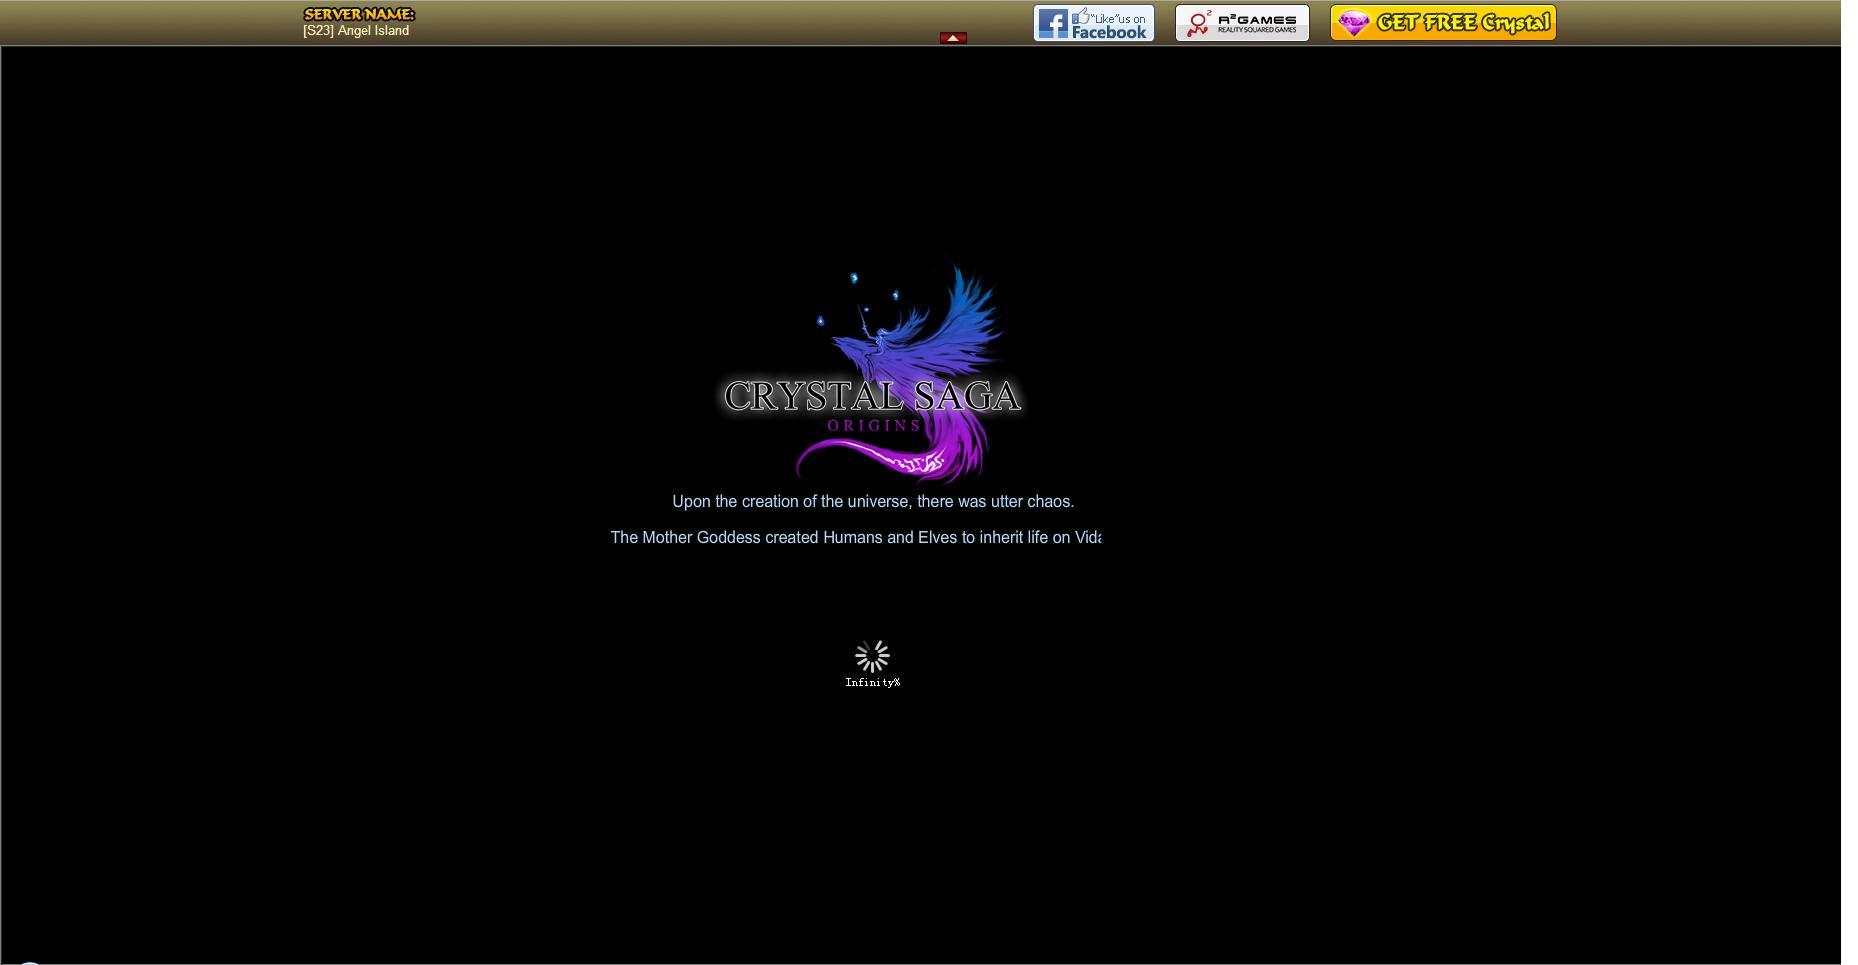The height and width of the screenshot is (965, 1858).
Task: Click the loading spinner icon
Action: [872, 656]
